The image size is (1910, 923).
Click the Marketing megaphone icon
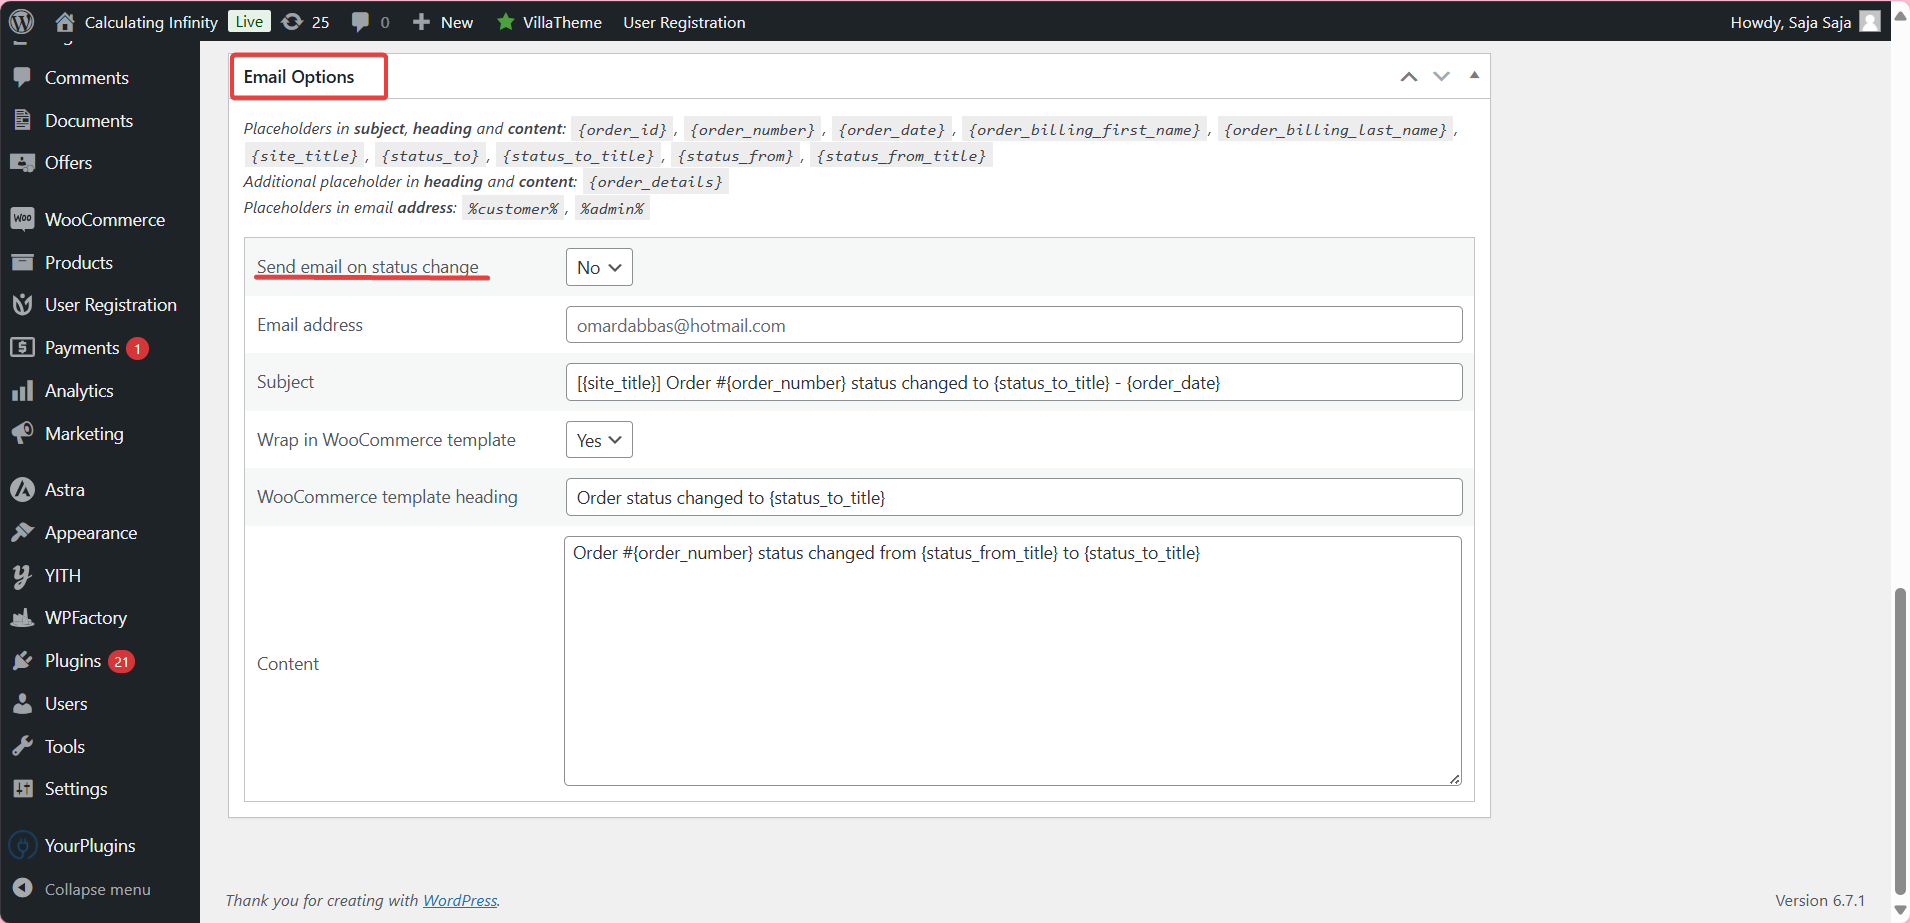click(x=22, y=434)
